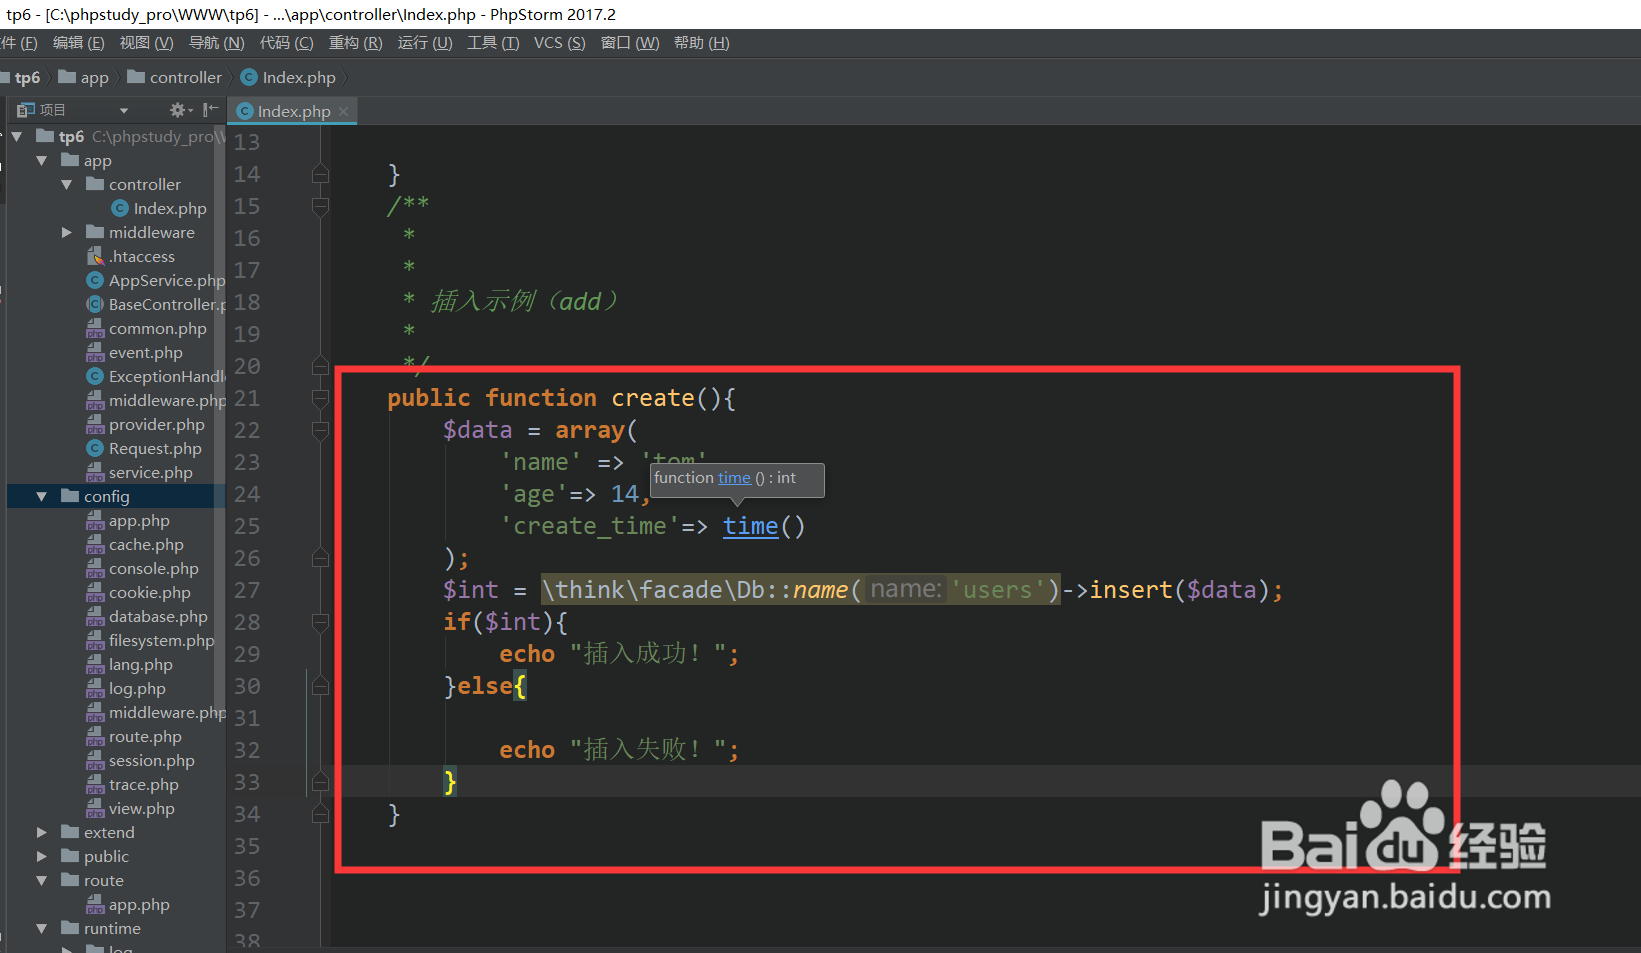Close the Index.php editor tab
Screen dimensions: 1641x953
coord(344,111)
